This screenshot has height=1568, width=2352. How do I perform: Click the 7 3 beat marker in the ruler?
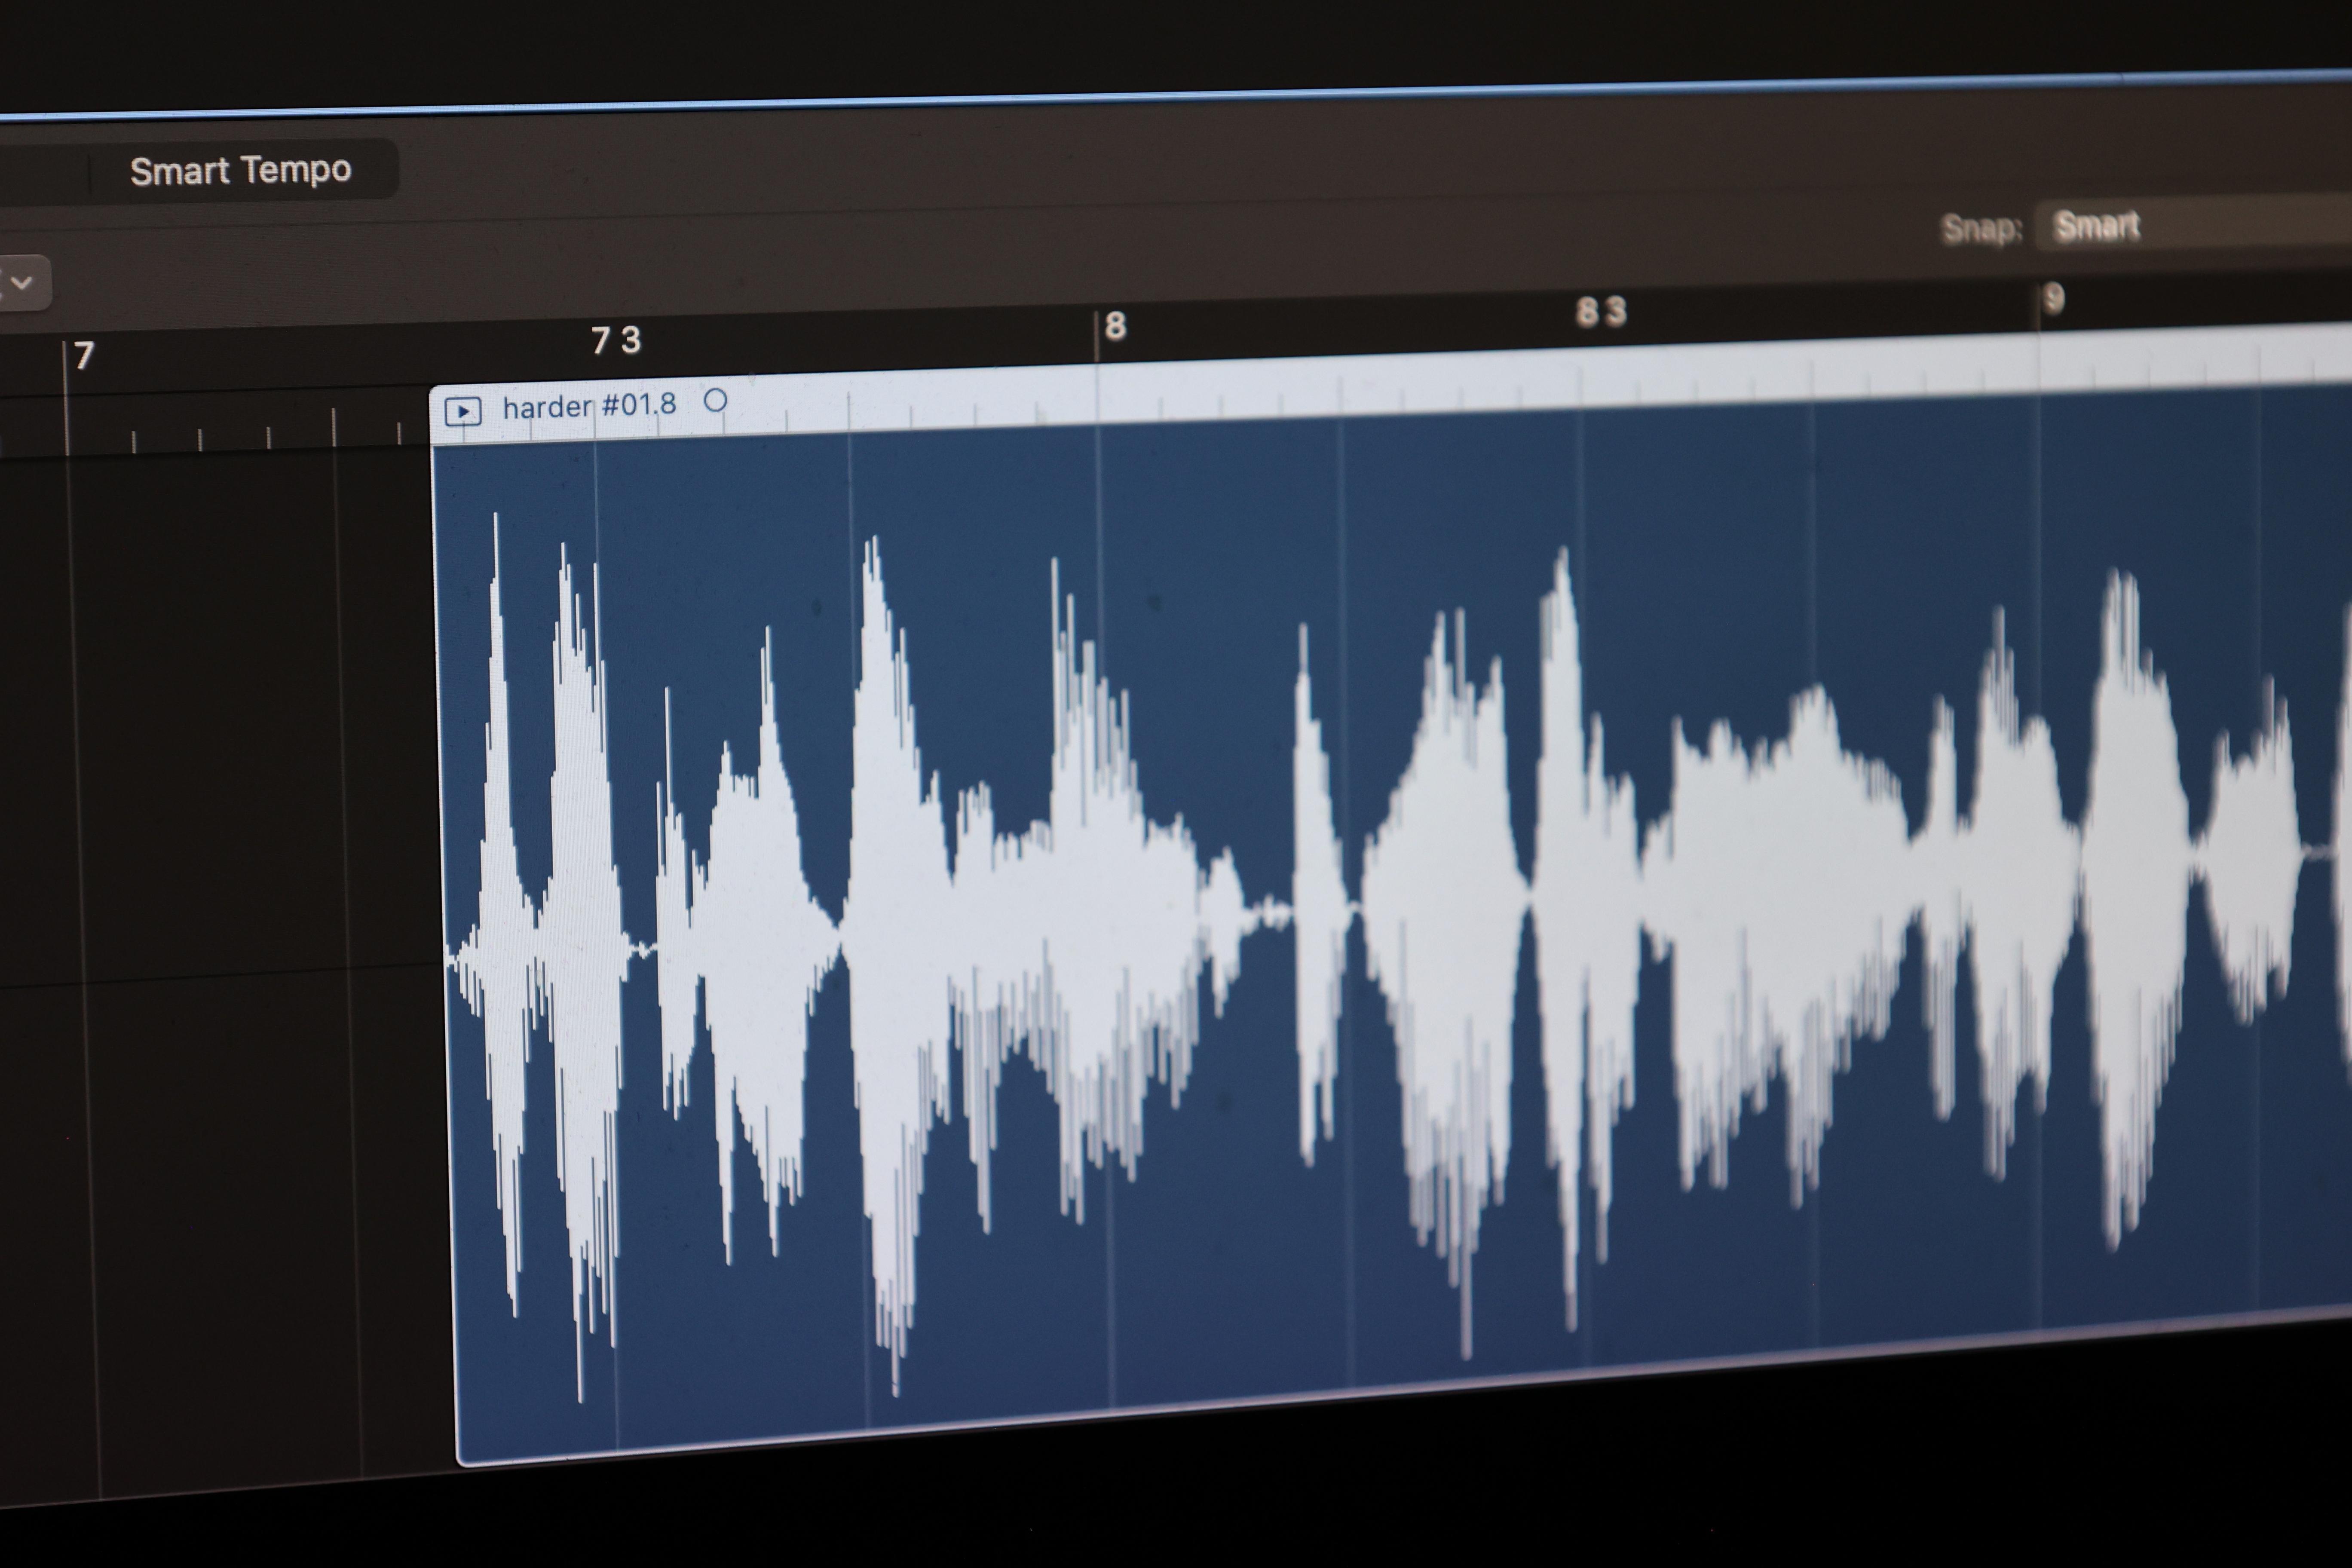tap(615, 340)
